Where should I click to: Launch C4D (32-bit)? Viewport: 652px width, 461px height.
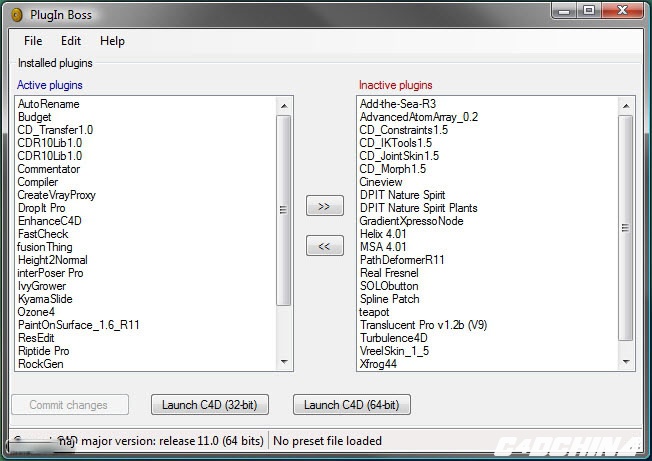[x=210, y=404]
